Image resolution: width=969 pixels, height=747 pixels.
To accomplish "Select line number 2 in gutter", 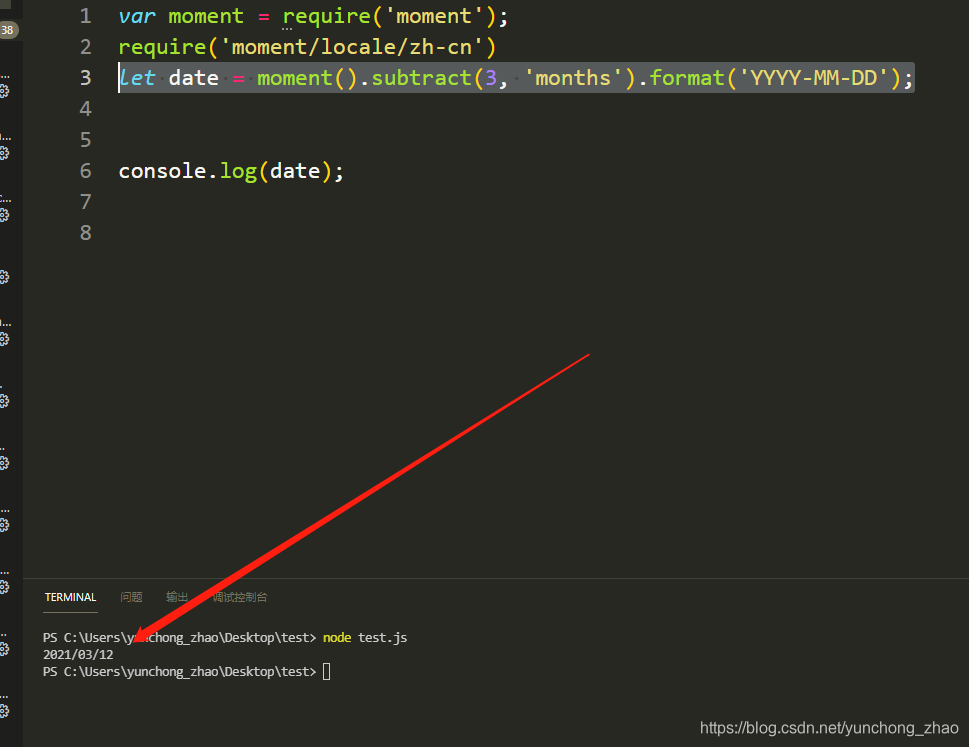I will click(x=85, y=47).
